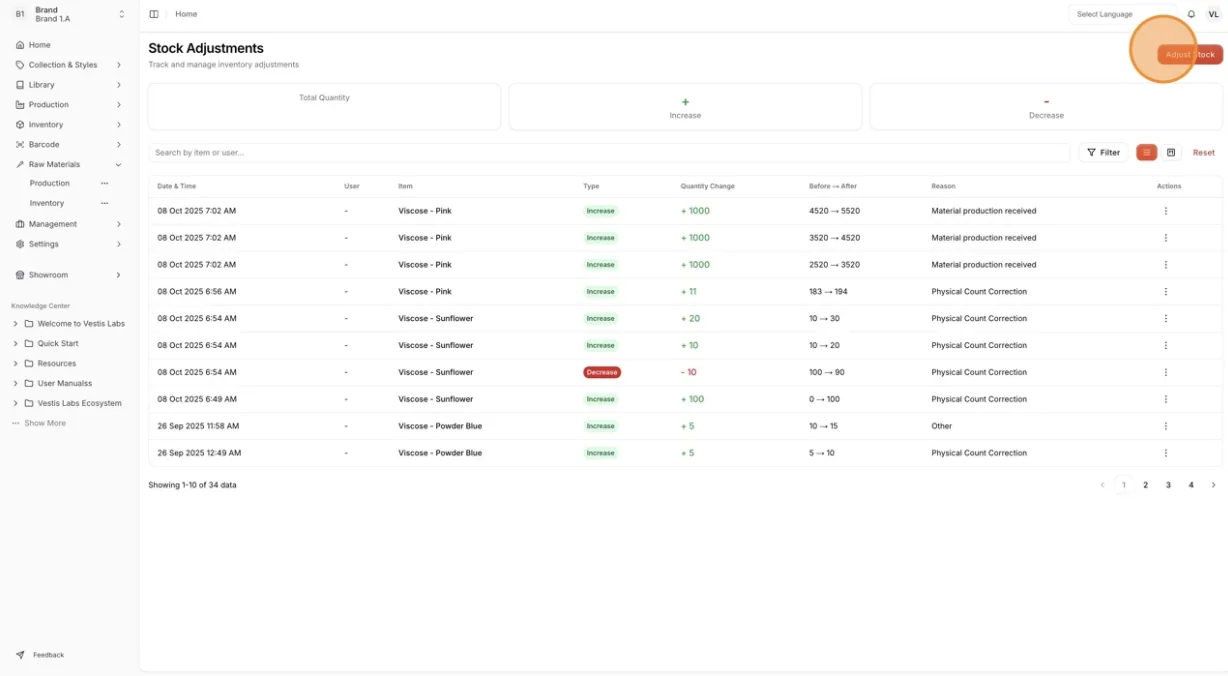Click the Barcode icon in sidebar

pyautogui.click(x=20, y=145)
